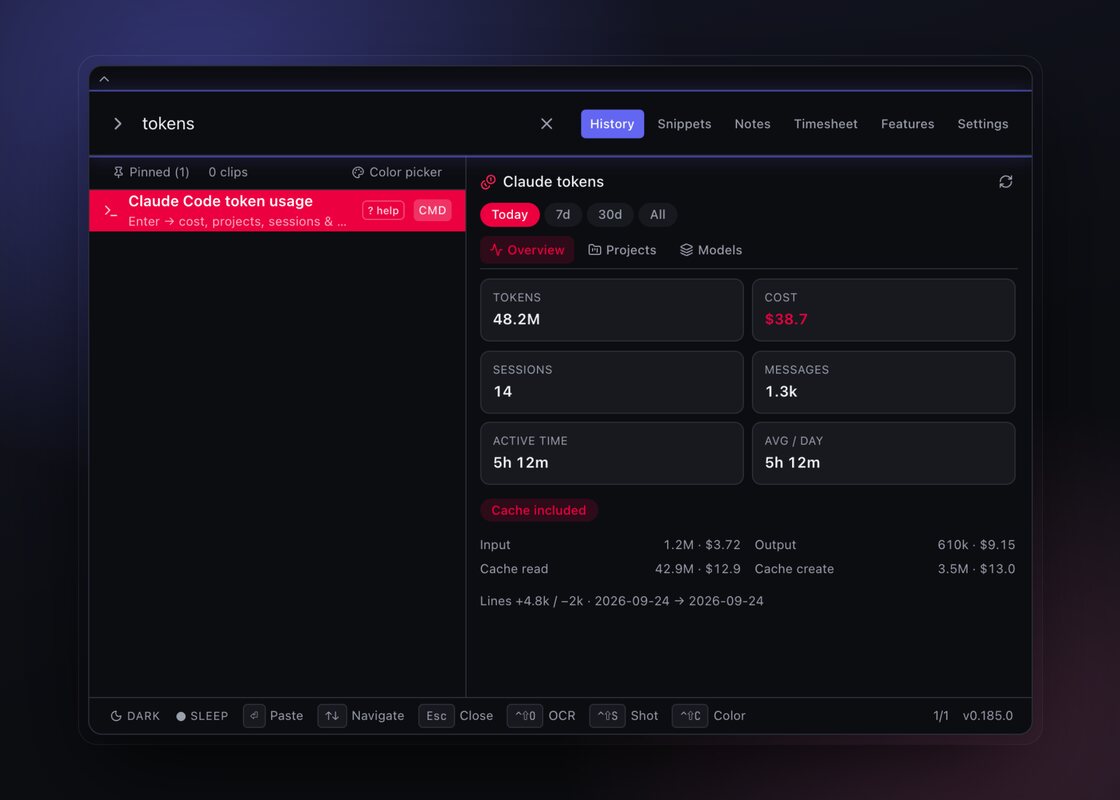Click the OCR shortcut key hint
Viewport: 1120px width, 800px height.
point(525,716)
